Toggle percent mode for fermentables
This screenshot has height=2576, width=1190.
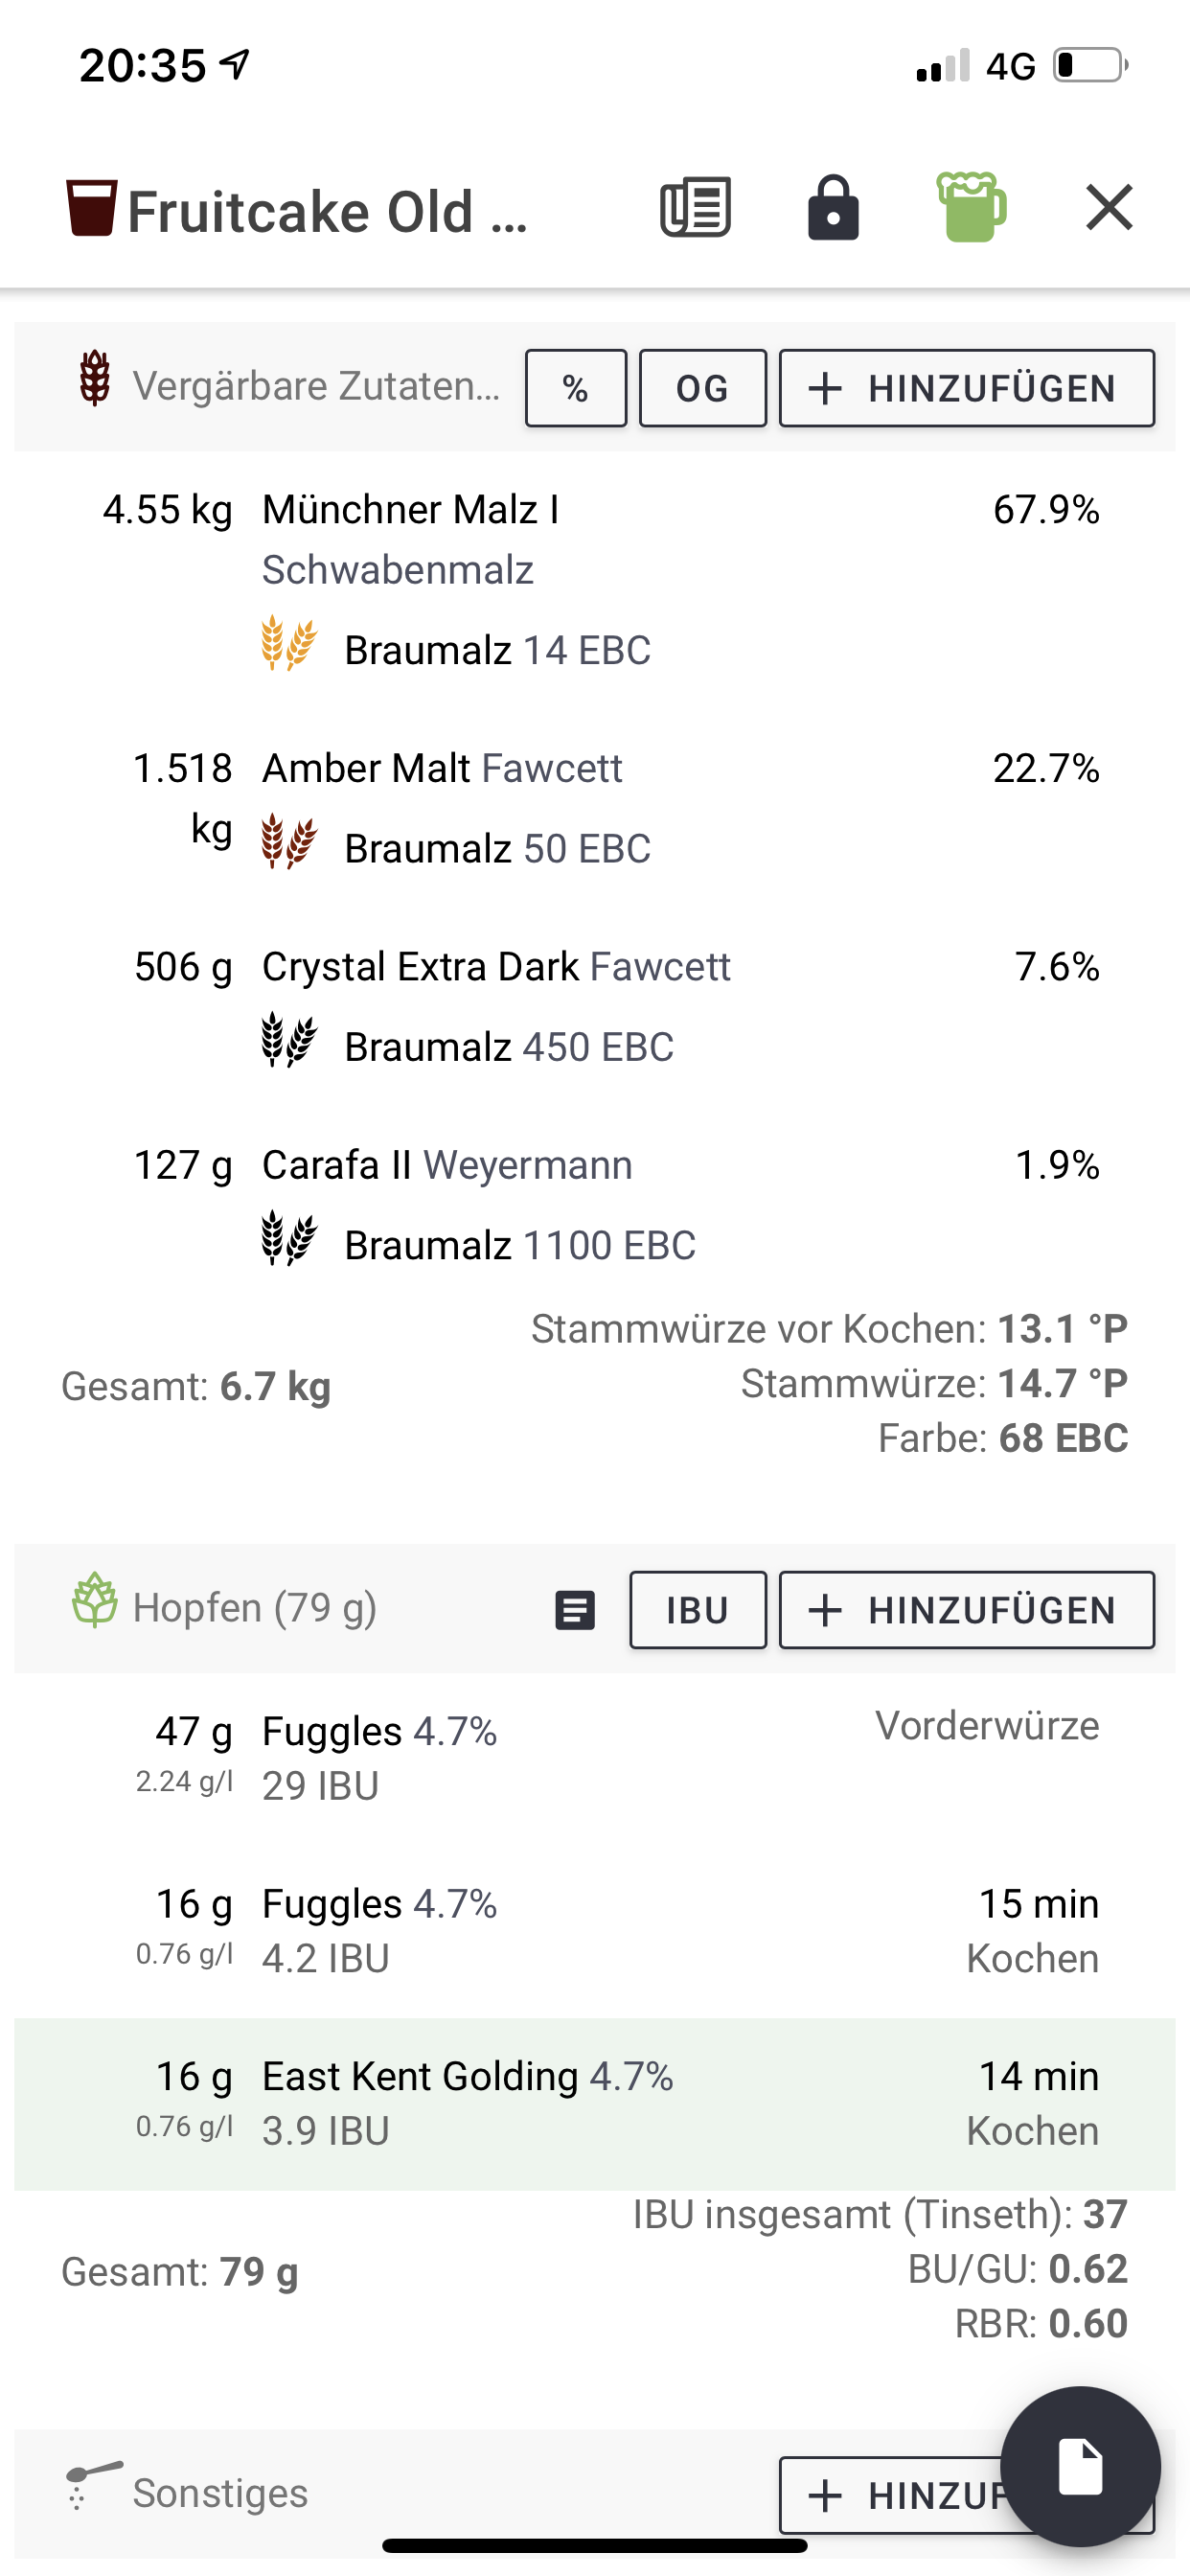pyautogui.click(x=576, y=388)
